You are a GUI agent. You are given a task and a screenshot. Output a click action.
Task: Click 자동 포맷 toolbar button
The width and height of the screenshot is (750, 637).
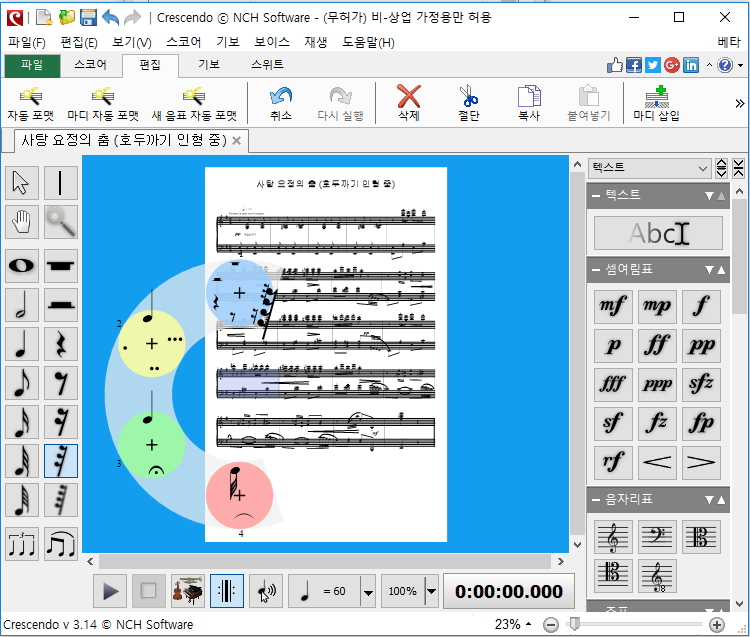click(31, 103)
